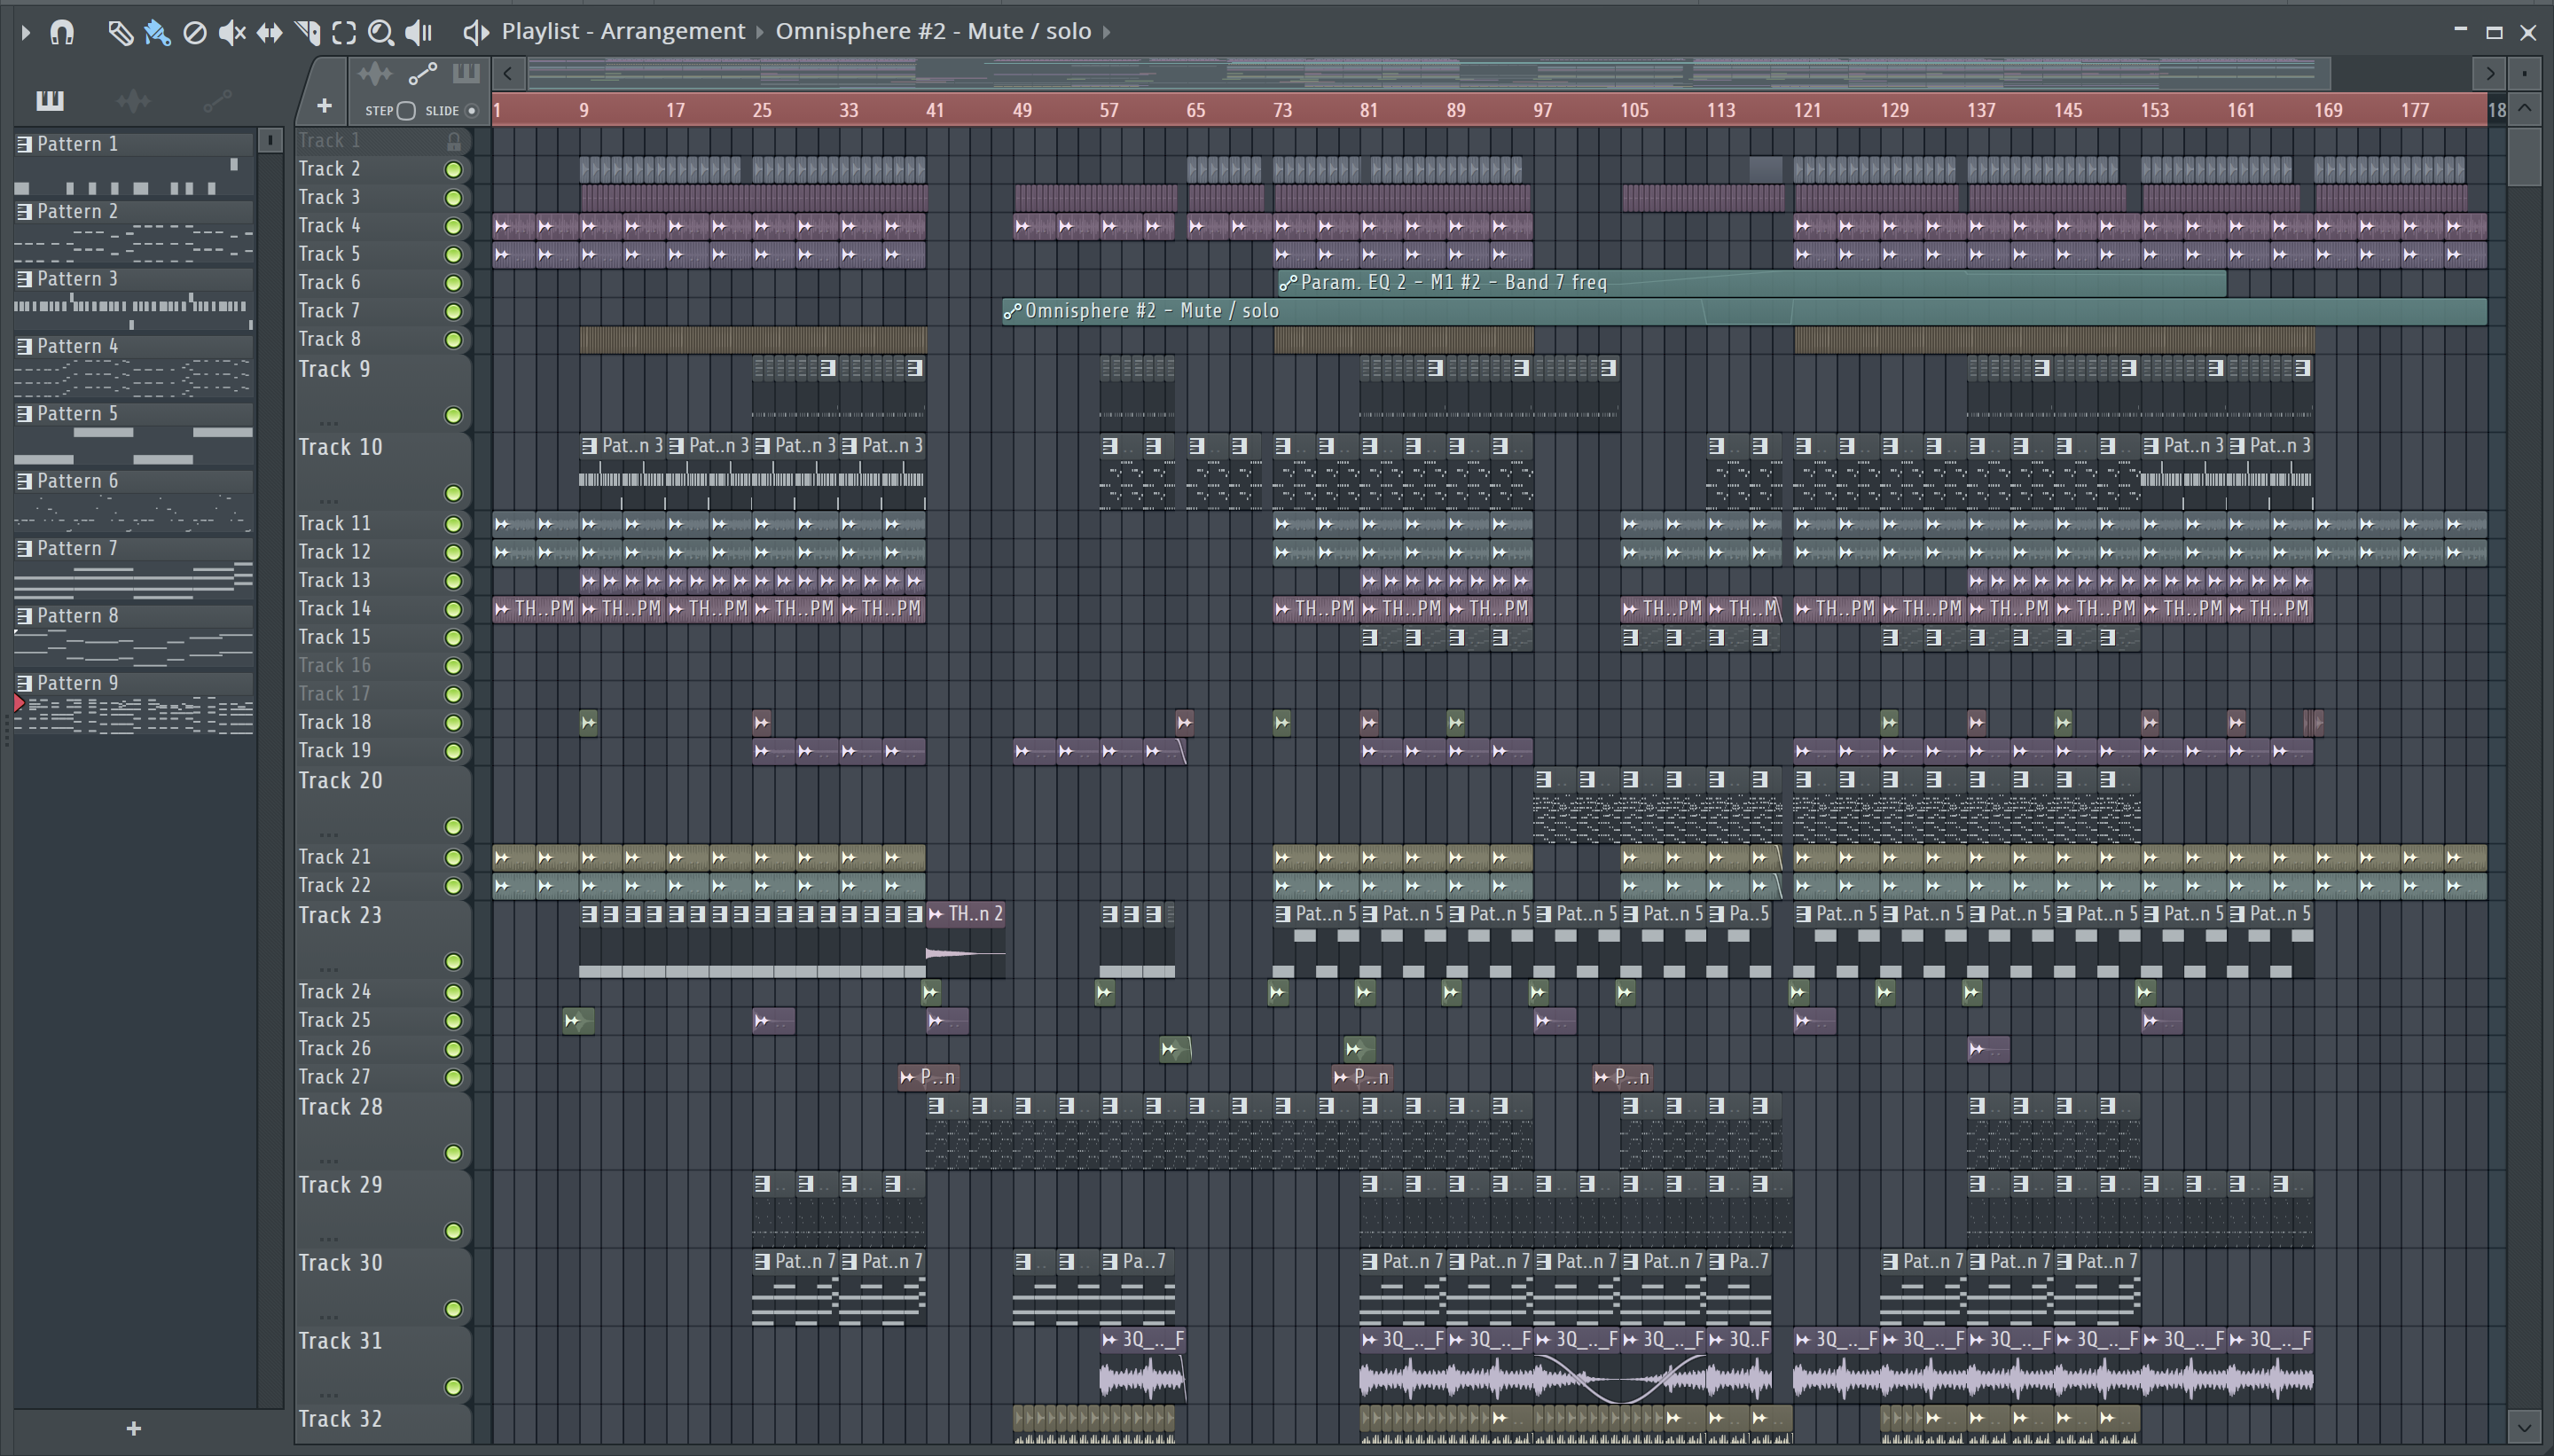The image size is (2554, 1456).
Task: Click bar 49 on the timeline ruler
Action: pyautogui.click(x=1022, y=110)
